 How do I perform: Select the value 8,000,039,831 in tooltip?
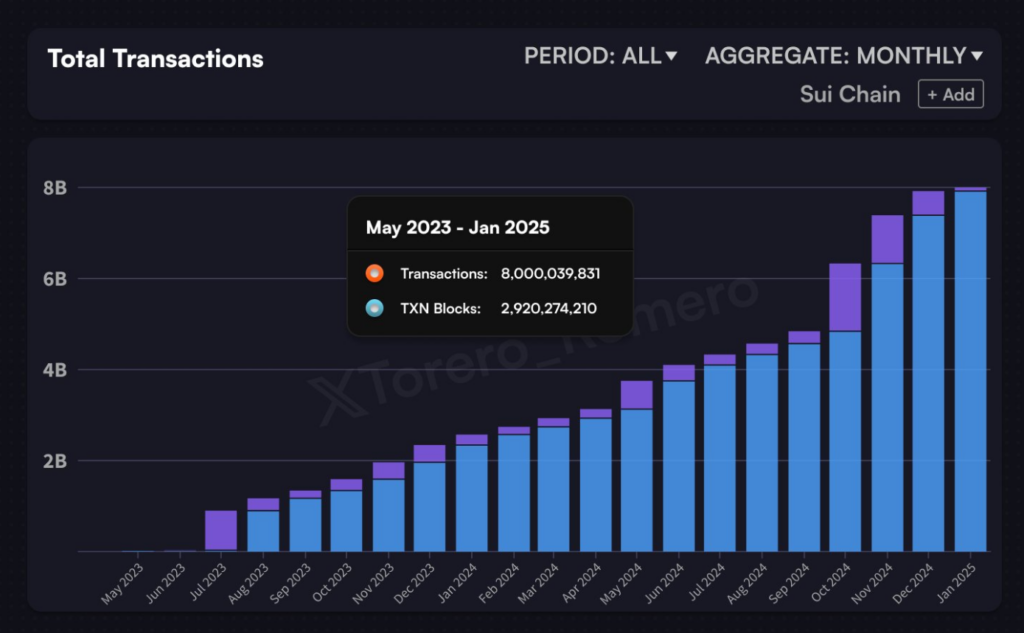[x=551, y=274]
